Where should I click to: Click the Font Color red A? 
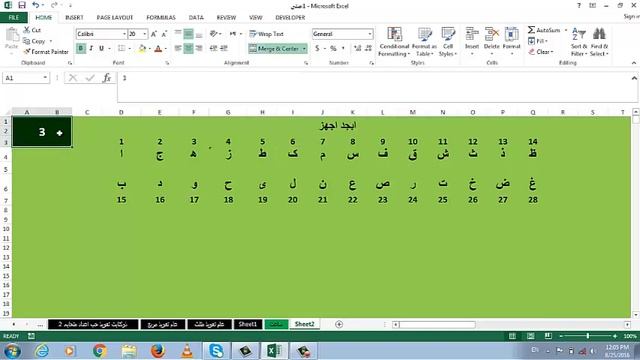tap(158, 49)
